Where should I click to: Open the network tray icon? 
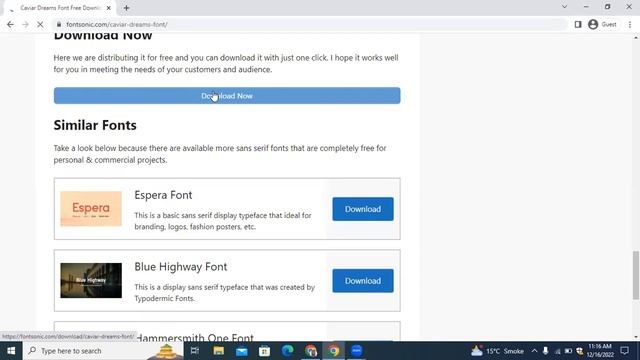(x=557, y=351)
